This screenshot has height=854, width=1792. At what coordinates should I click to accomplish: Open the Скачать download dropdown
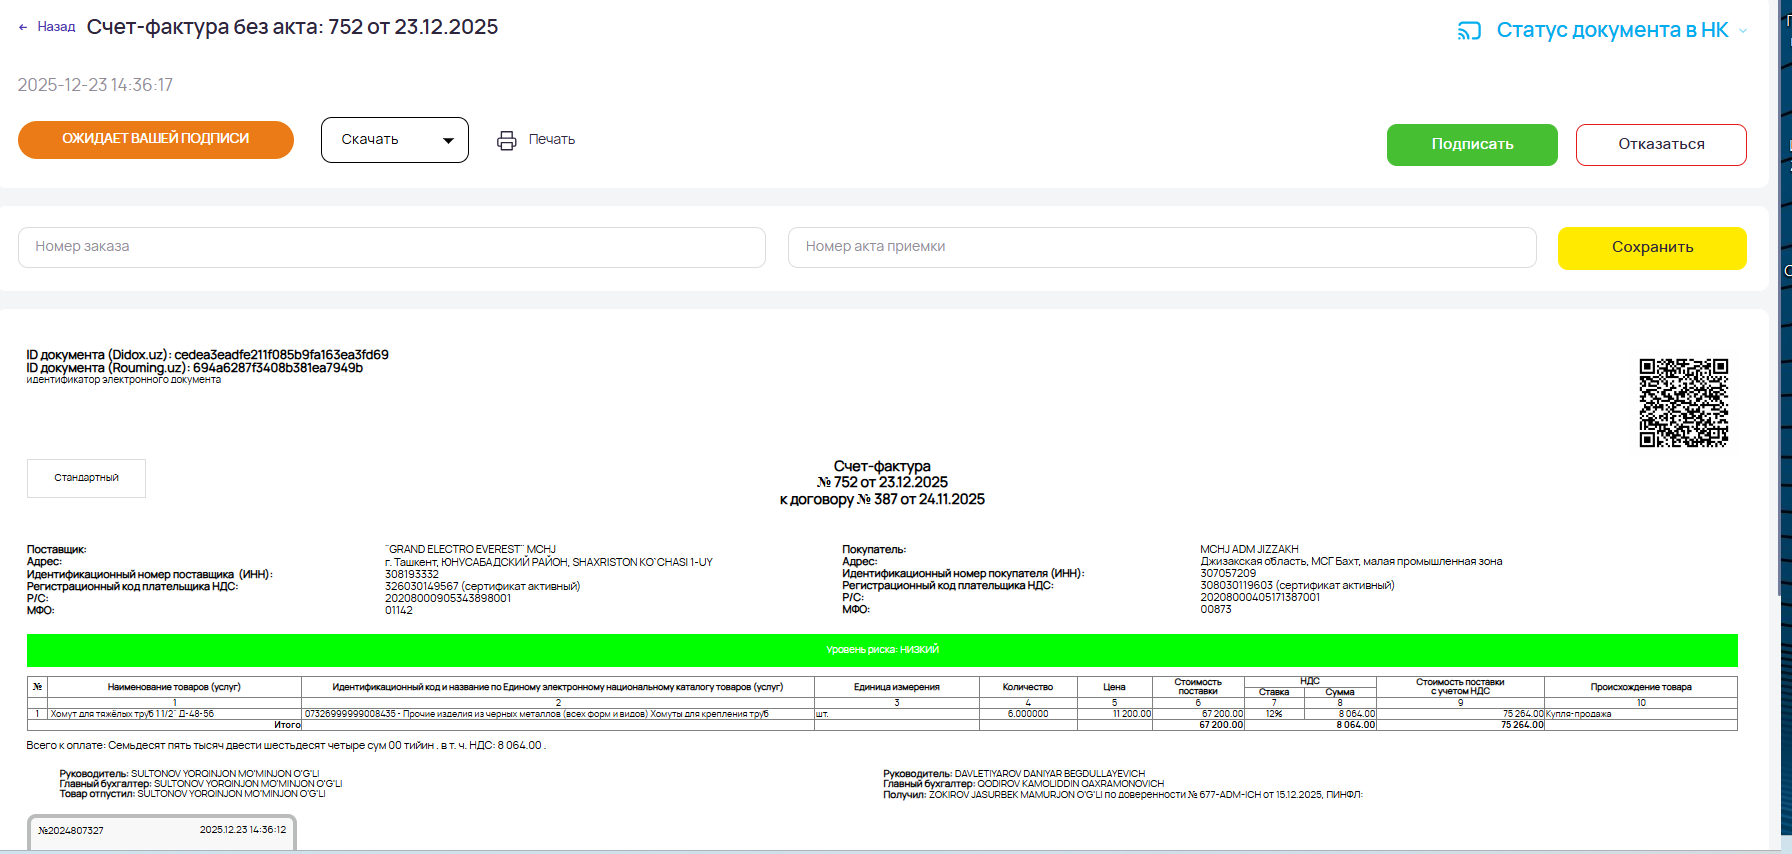click(395, 140)
